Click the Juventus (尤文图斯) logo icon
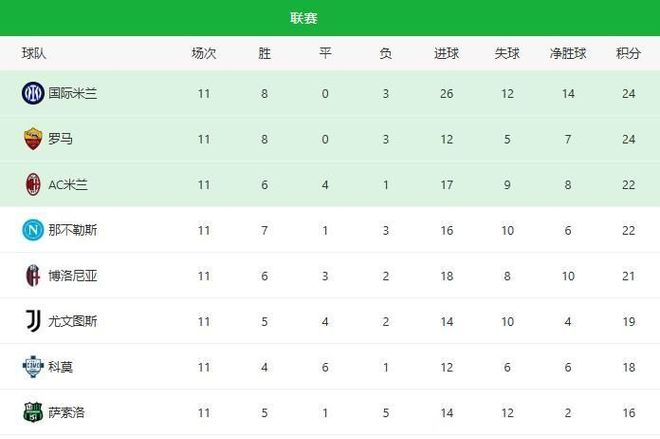 click(x=32, y=321)
